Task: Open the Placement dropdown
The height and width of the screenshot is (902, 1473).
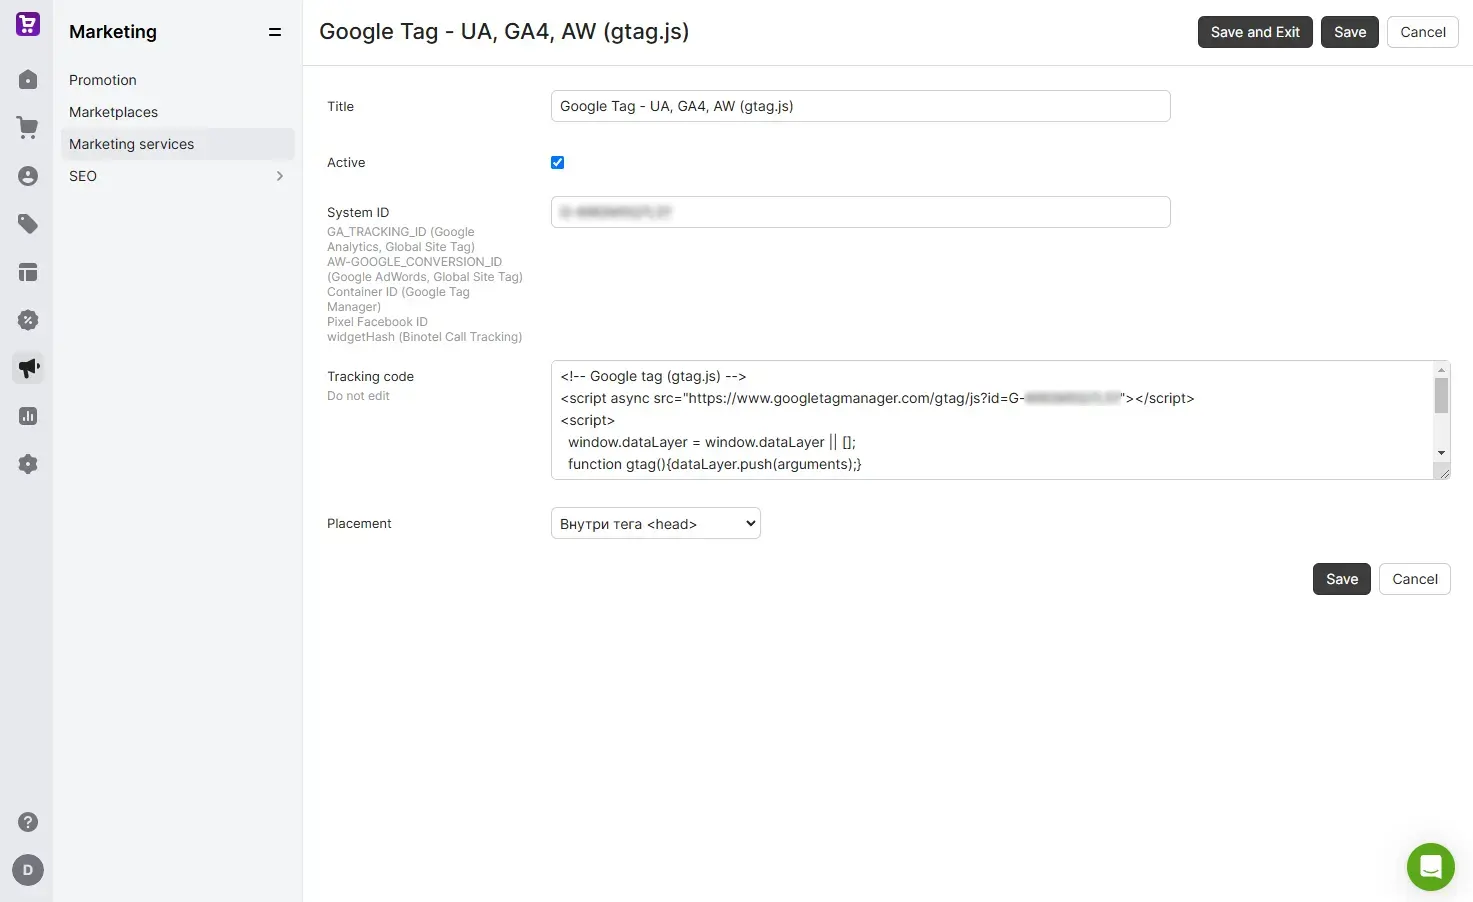Action: click(x=656, y=523)
